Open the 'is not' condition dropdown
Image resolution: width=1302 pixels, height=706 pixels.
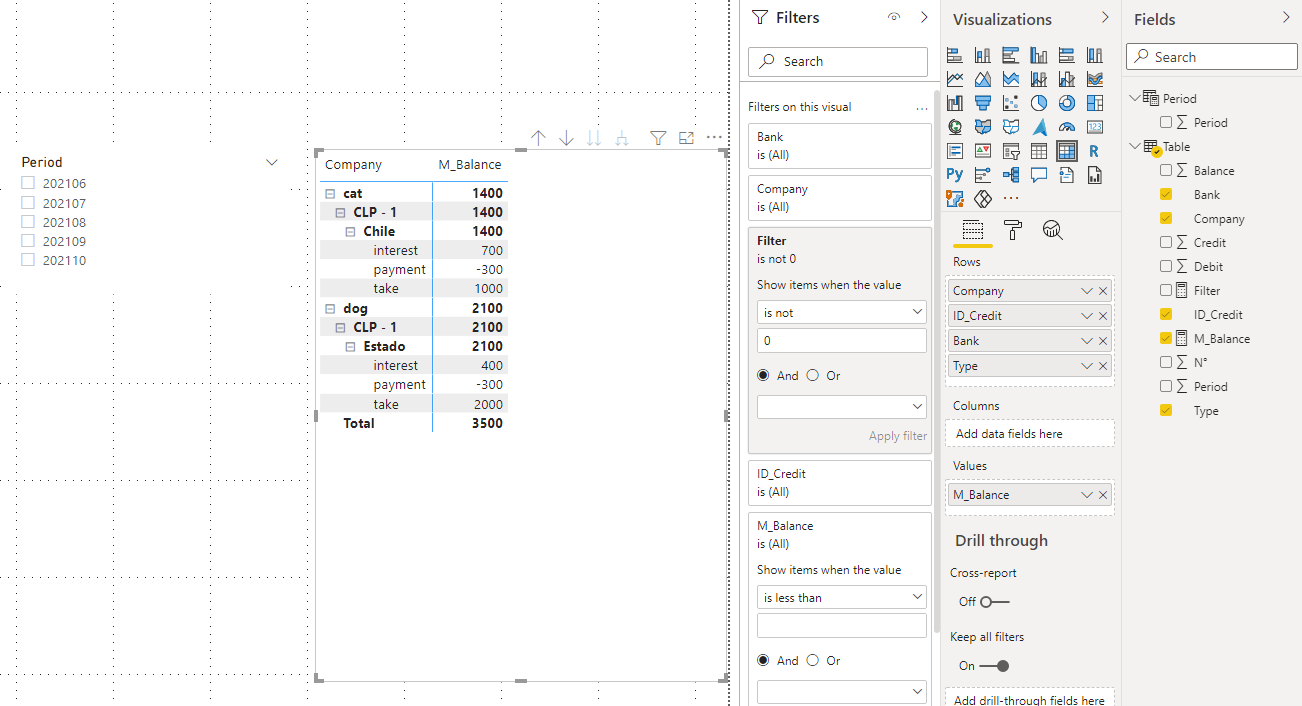842,312
